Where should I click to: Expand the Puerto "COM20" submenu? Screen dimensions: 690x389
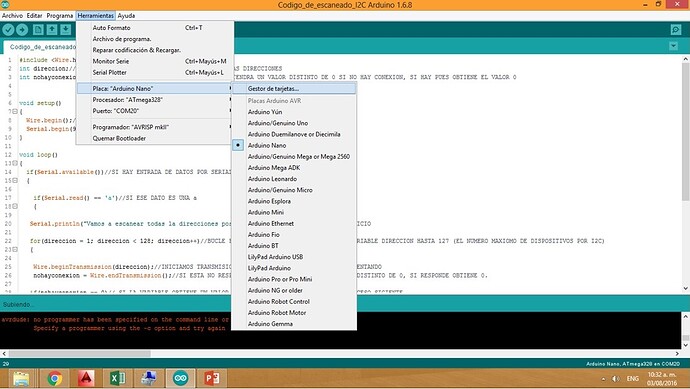pos(155,111)
